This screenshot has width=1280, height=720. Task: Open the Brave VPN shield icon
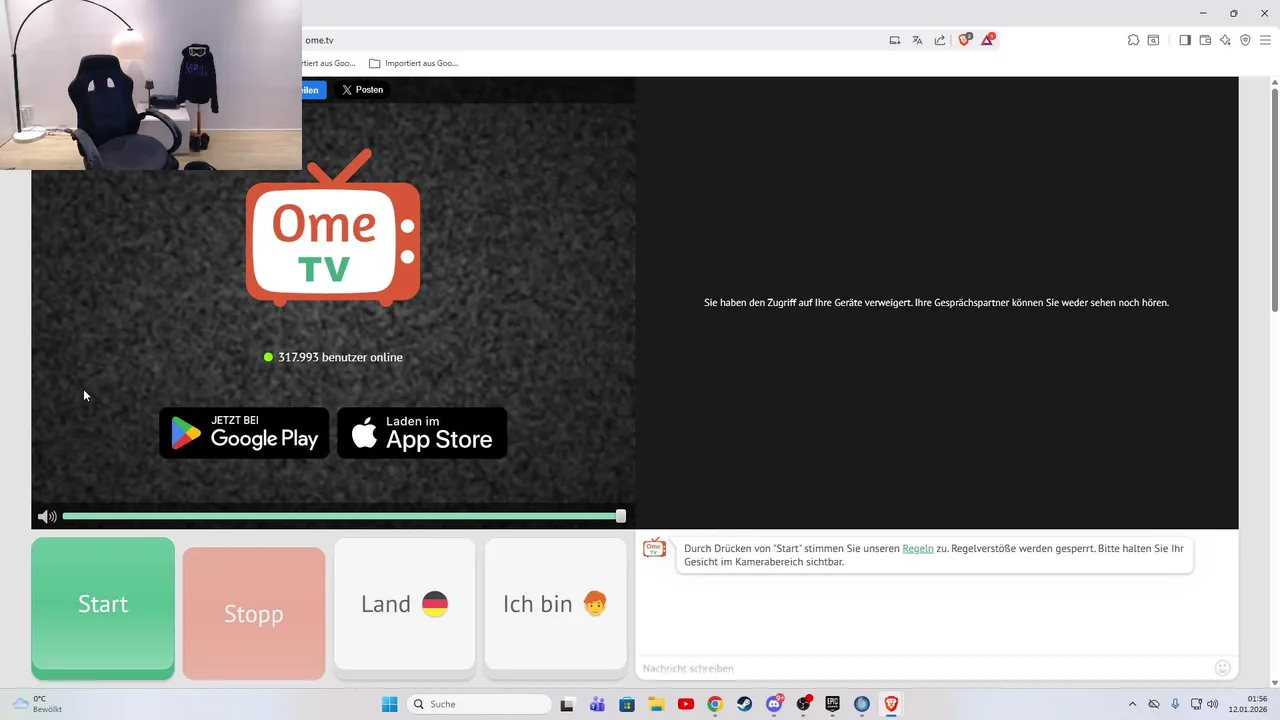coord(1245,40)
